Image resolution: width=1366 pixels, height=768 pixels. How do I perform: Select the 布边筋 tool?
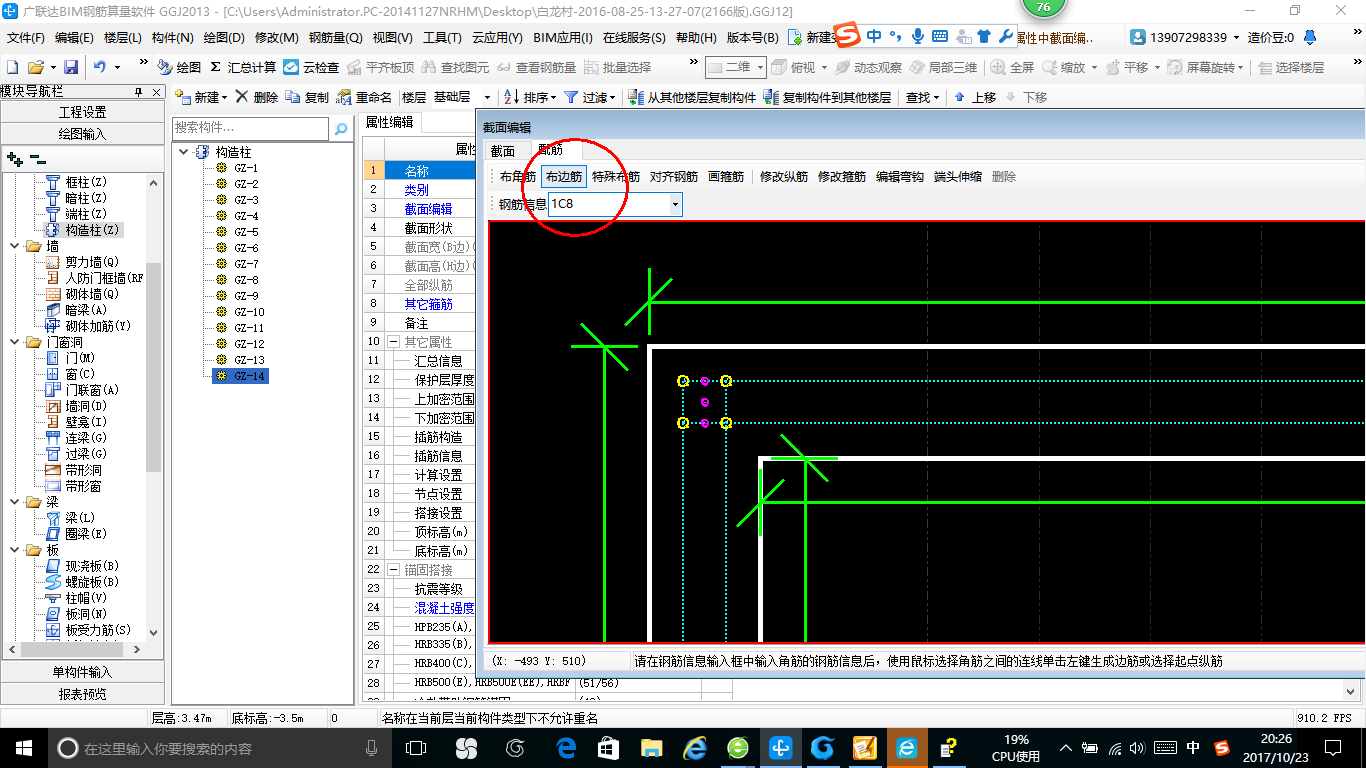pyautogui.click(x=563, y=177)
